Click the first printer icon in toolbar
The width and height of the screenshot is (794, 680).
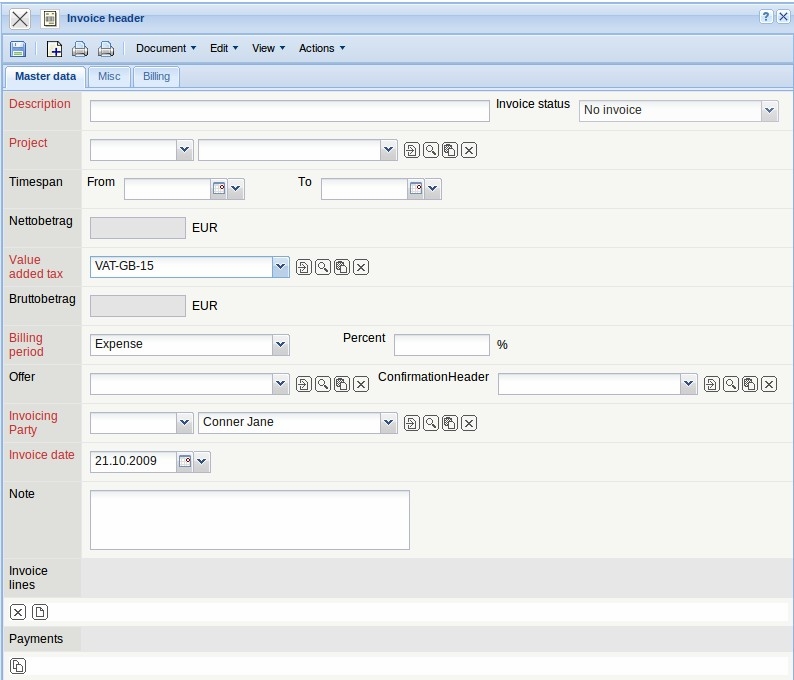(80, 48)
